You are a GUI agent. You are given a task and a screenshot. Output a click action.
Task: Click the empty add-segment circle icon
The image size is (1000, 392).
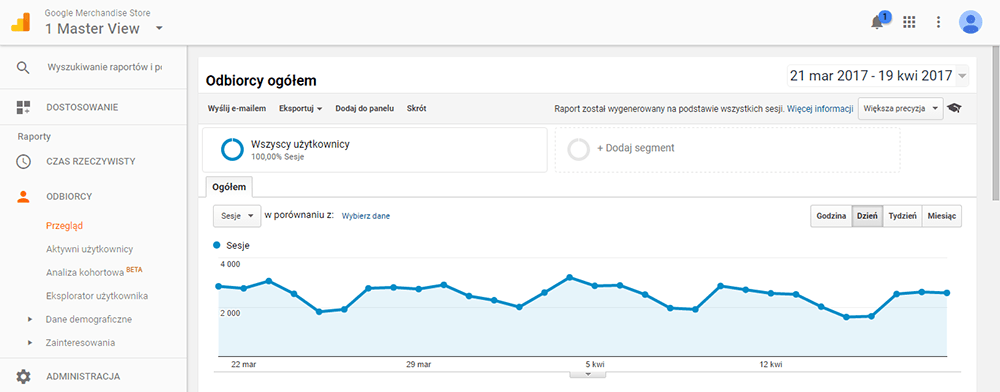(x=578, y=149)
